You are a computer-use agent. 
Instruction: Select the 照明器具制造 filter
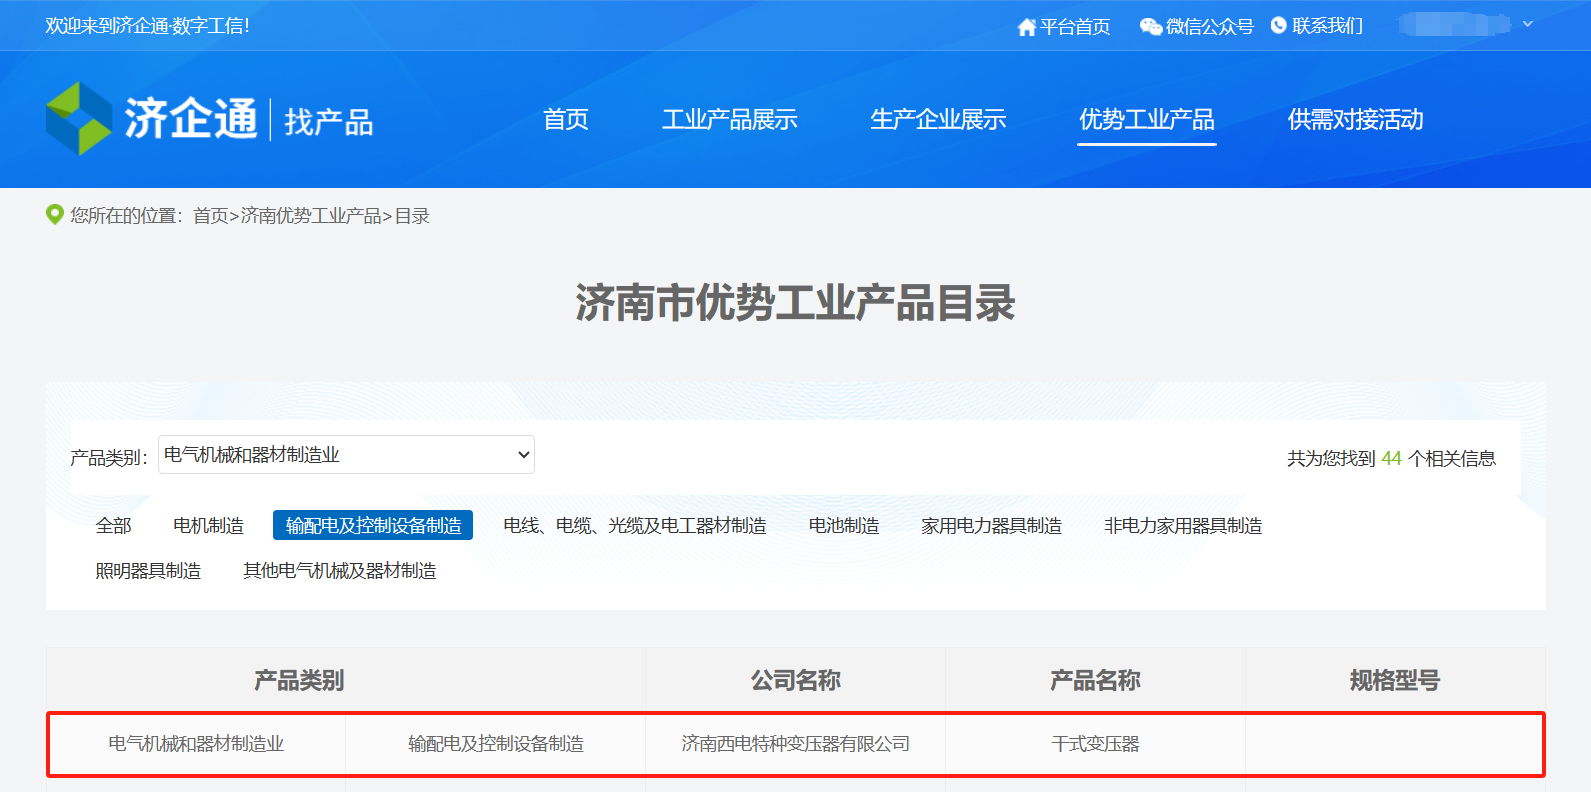[x=148, y=571]
